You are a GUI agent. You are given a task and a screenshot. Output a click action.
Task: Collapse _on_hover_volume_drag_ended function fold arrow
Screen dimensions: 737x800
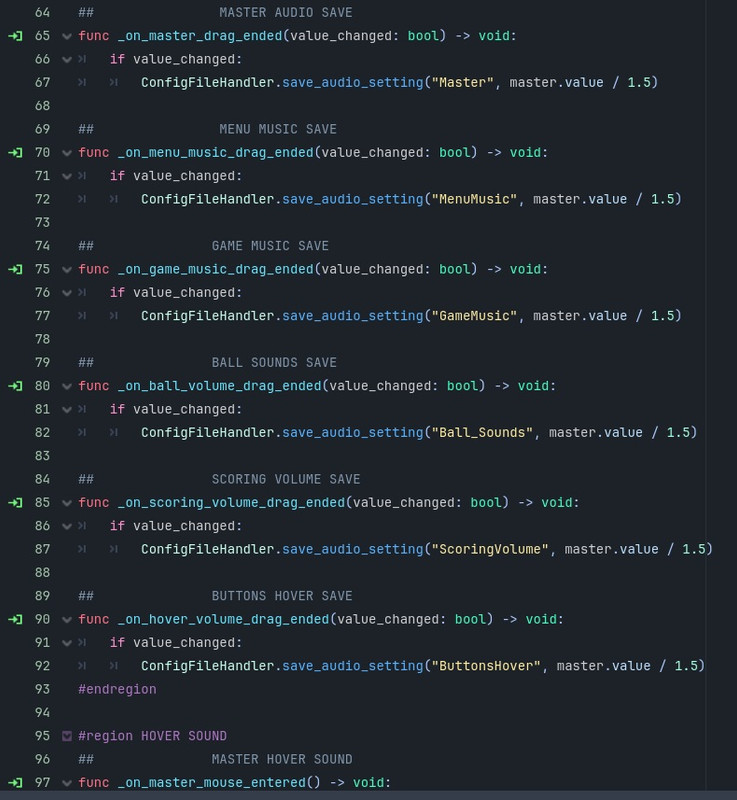(x=67, y=620)
